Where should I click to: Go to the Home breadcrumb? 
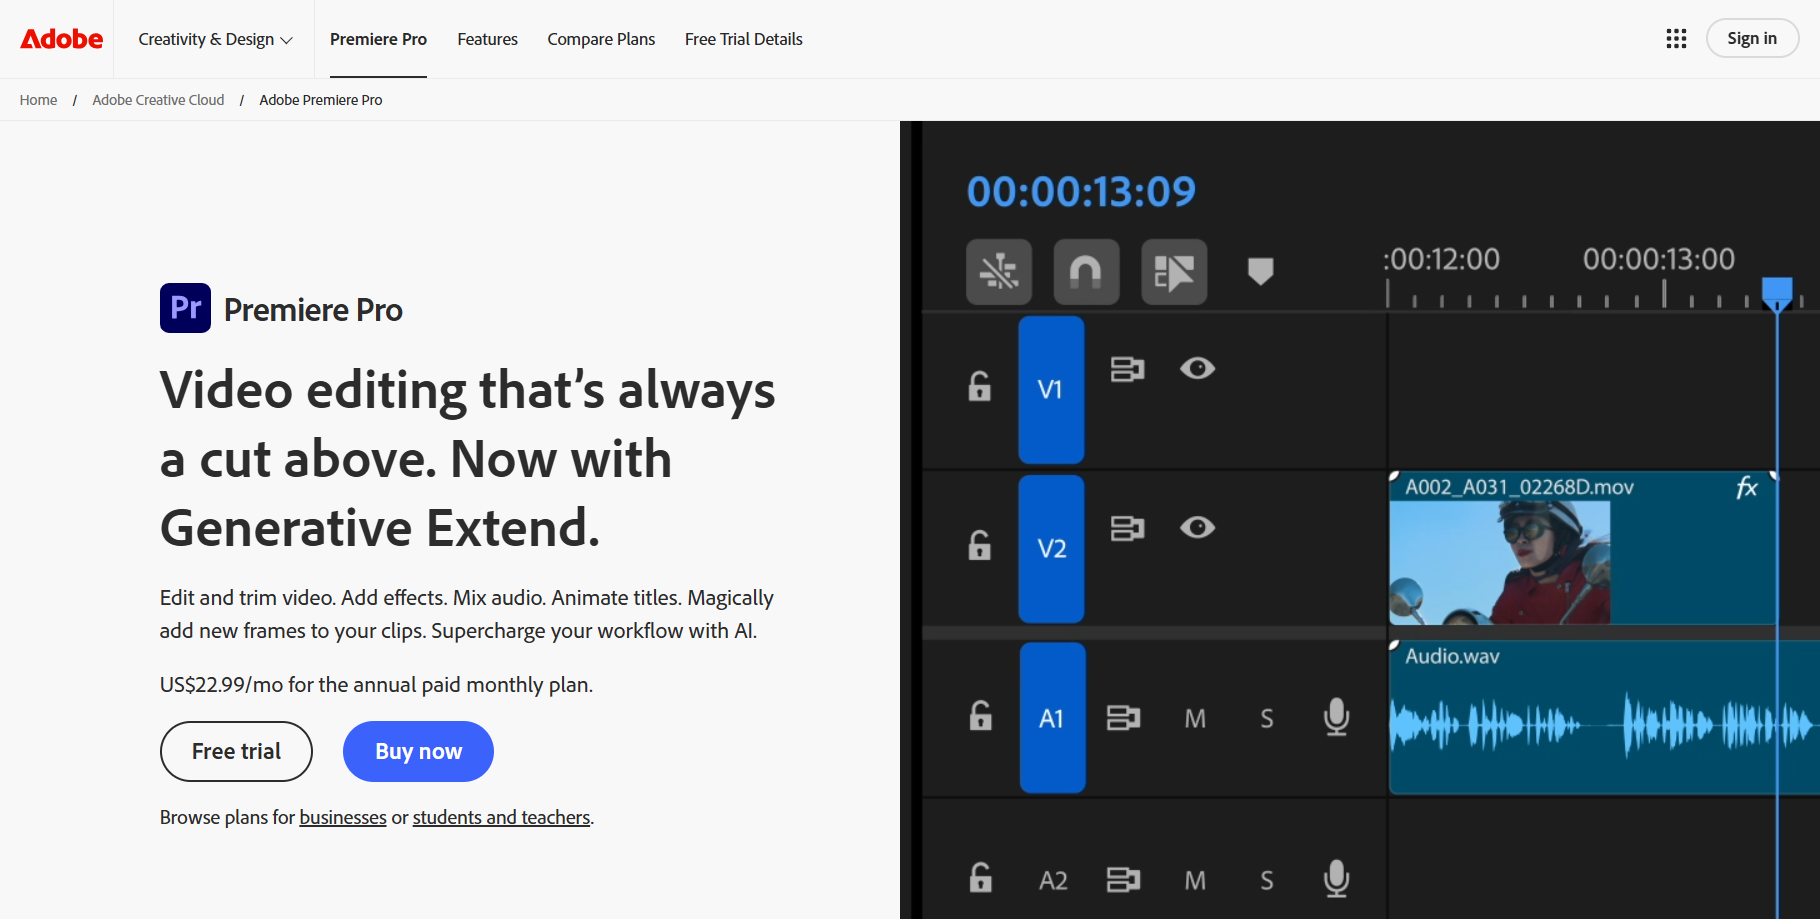pos(38,100)
